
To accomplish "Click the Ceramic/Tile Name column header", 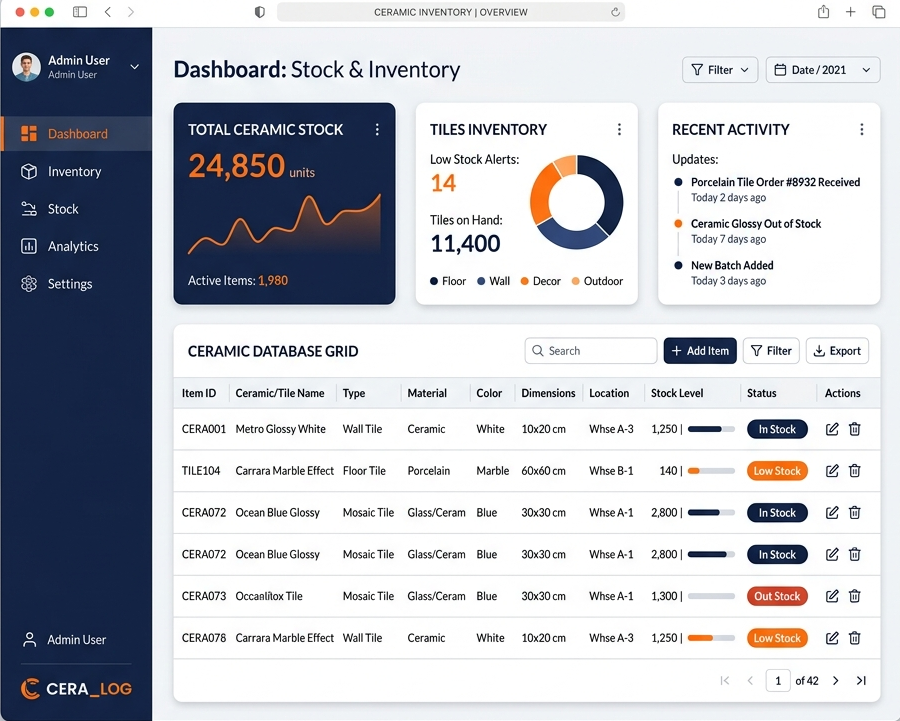I will pyautogui.click(x=280, y=393).
